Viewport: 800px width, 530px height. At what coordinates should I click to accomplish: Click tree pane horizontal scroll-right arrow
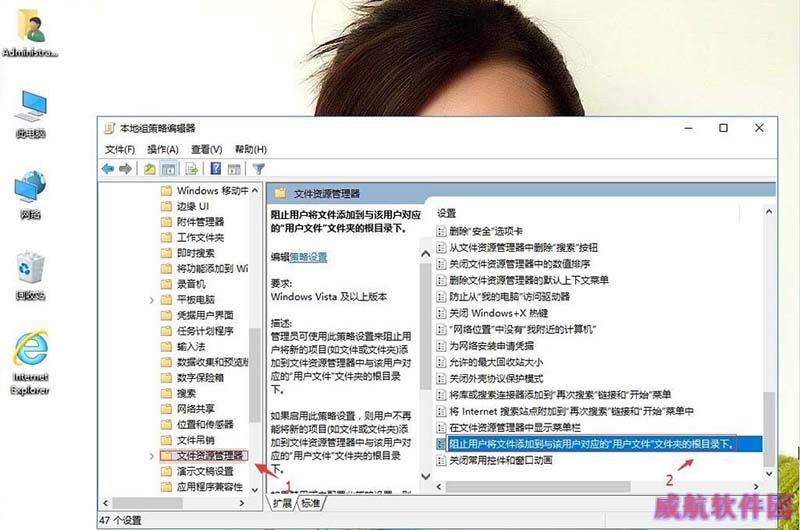(242, 503)
